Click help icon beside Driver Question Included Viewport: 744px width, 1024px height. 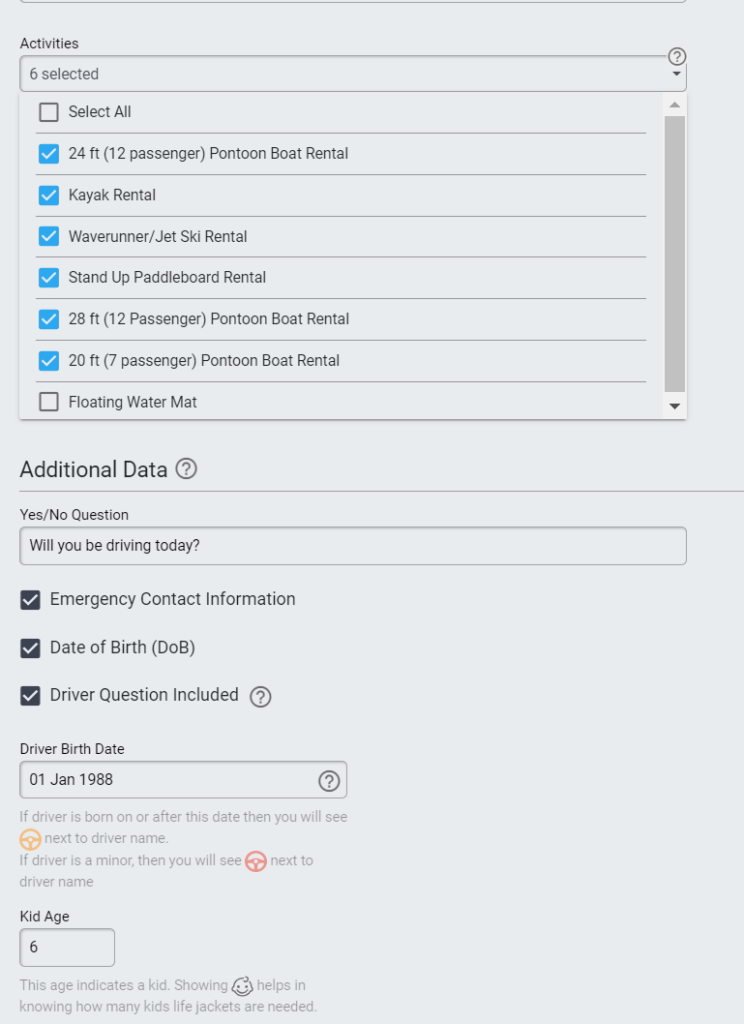261,697
